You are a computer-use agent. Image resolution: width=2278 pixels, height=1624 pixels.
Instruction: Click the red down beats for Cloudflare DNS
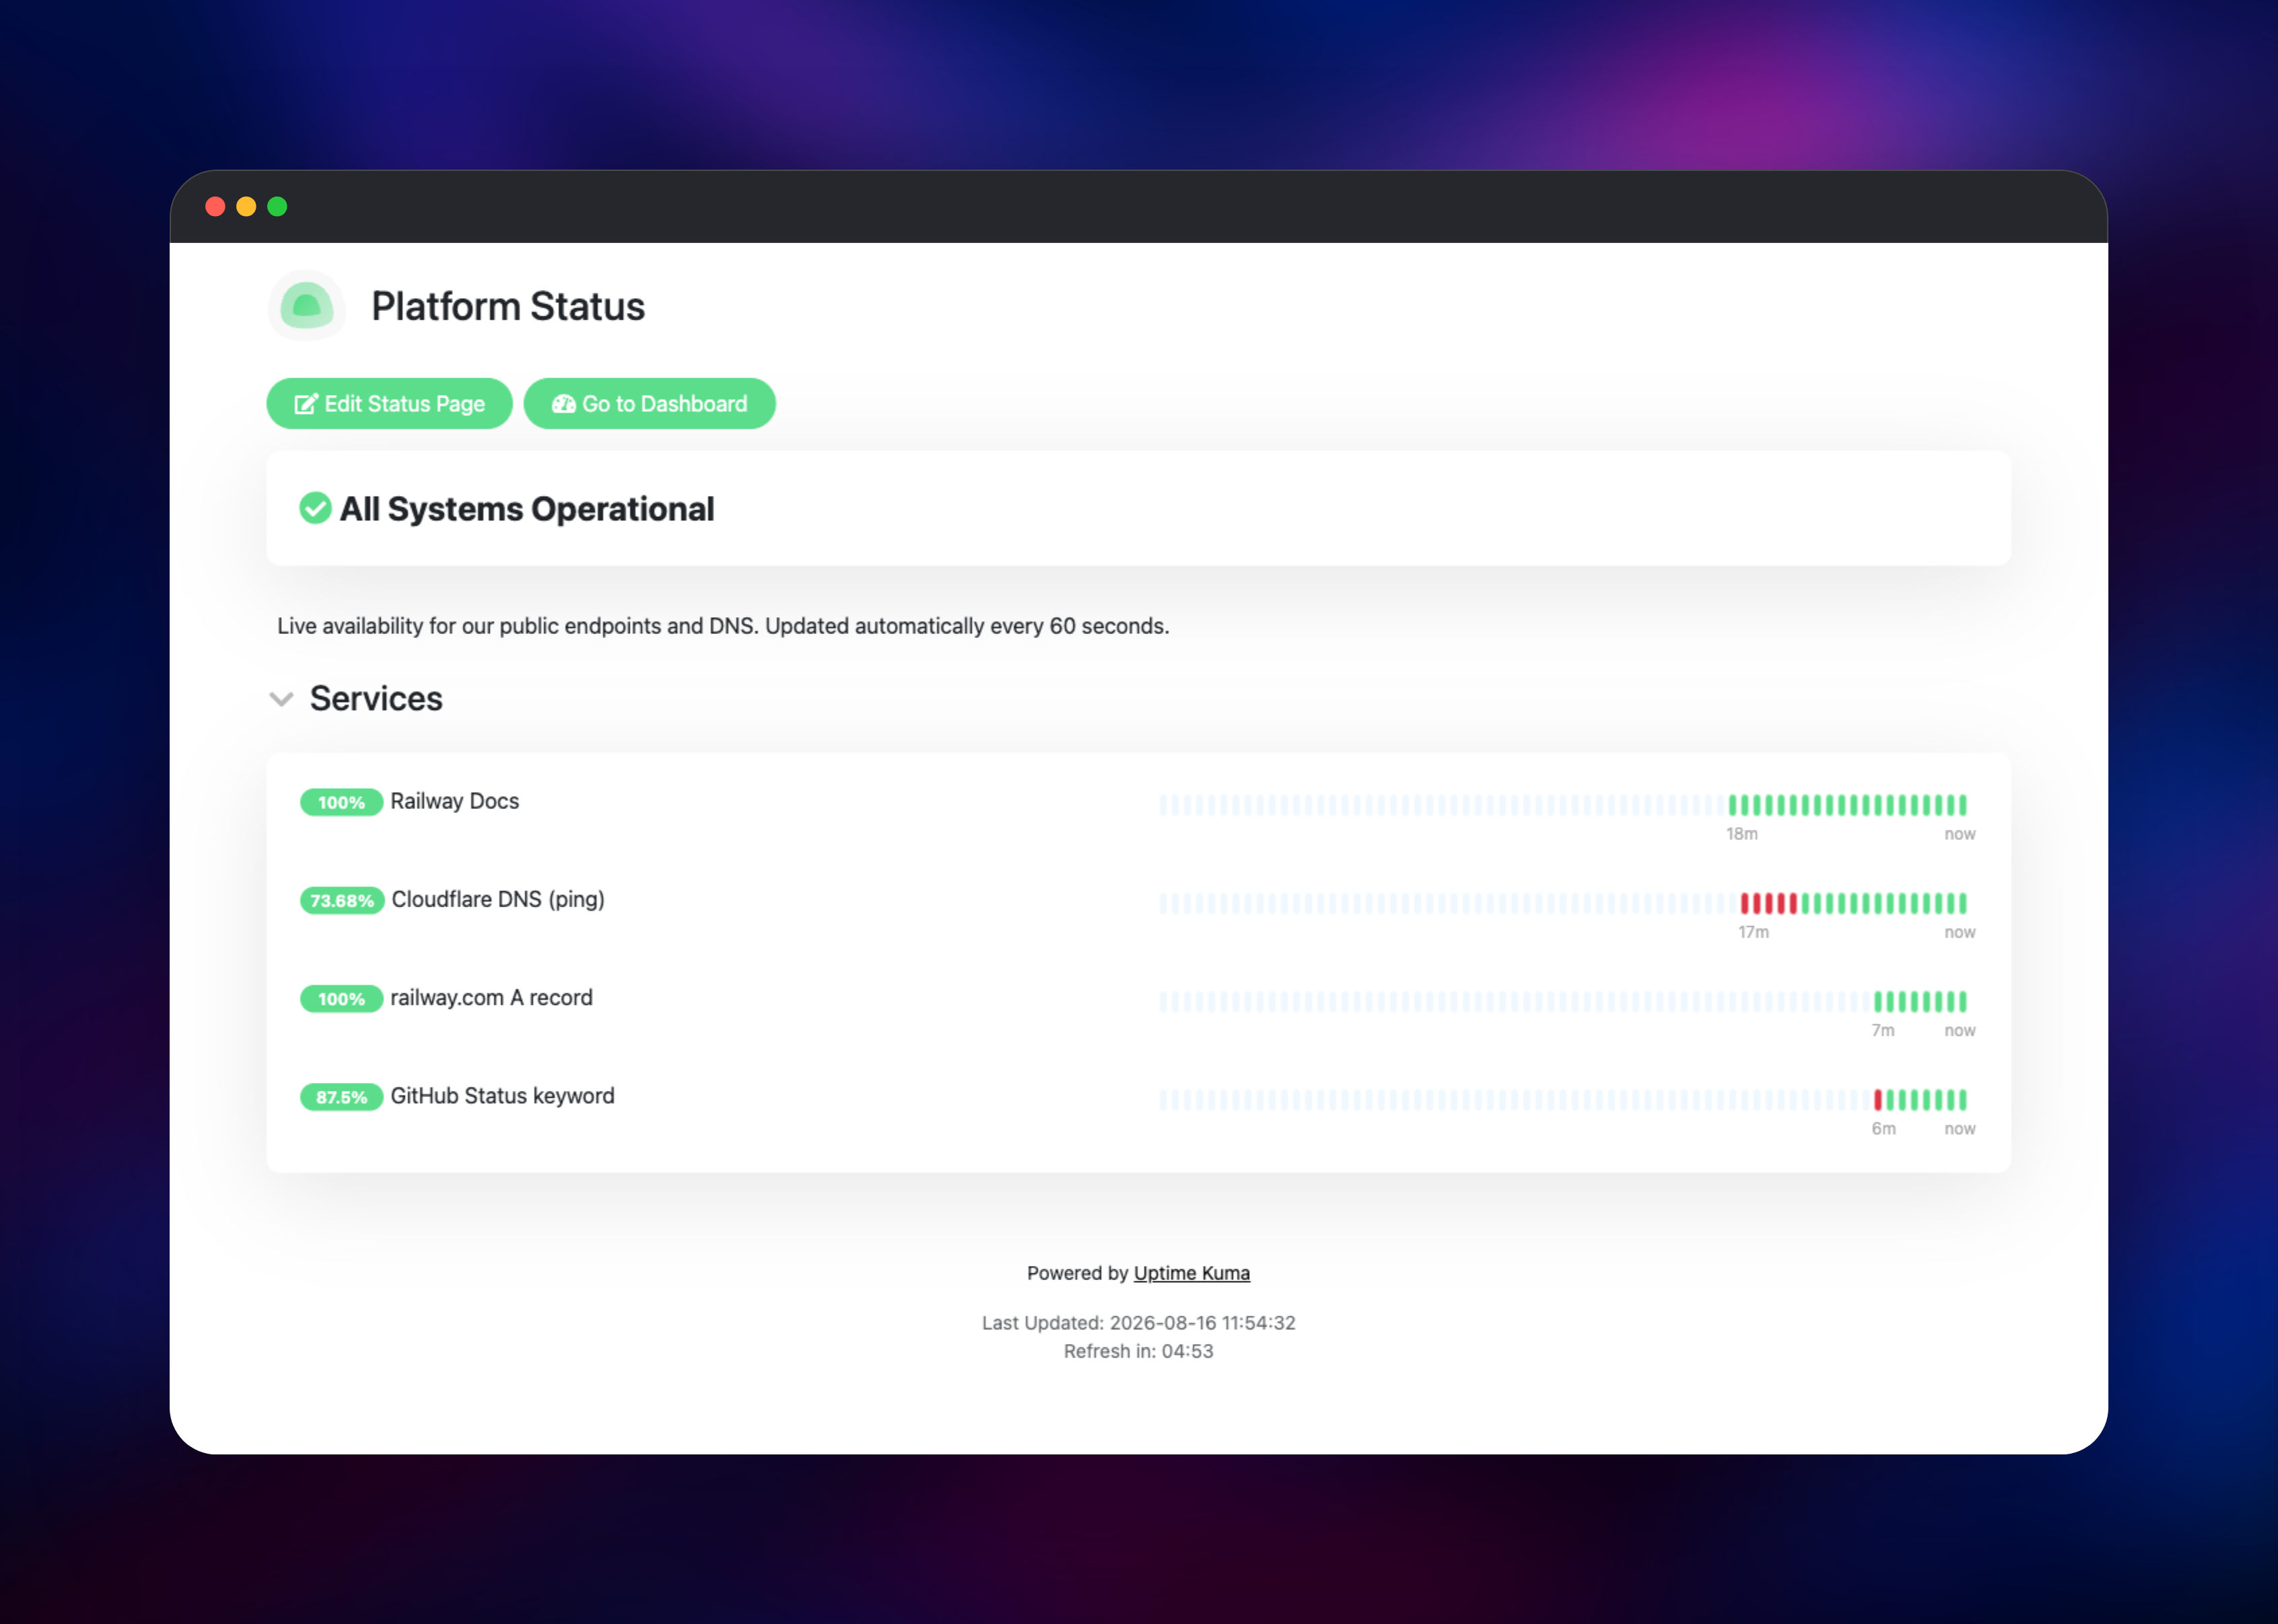point(1769,903)
